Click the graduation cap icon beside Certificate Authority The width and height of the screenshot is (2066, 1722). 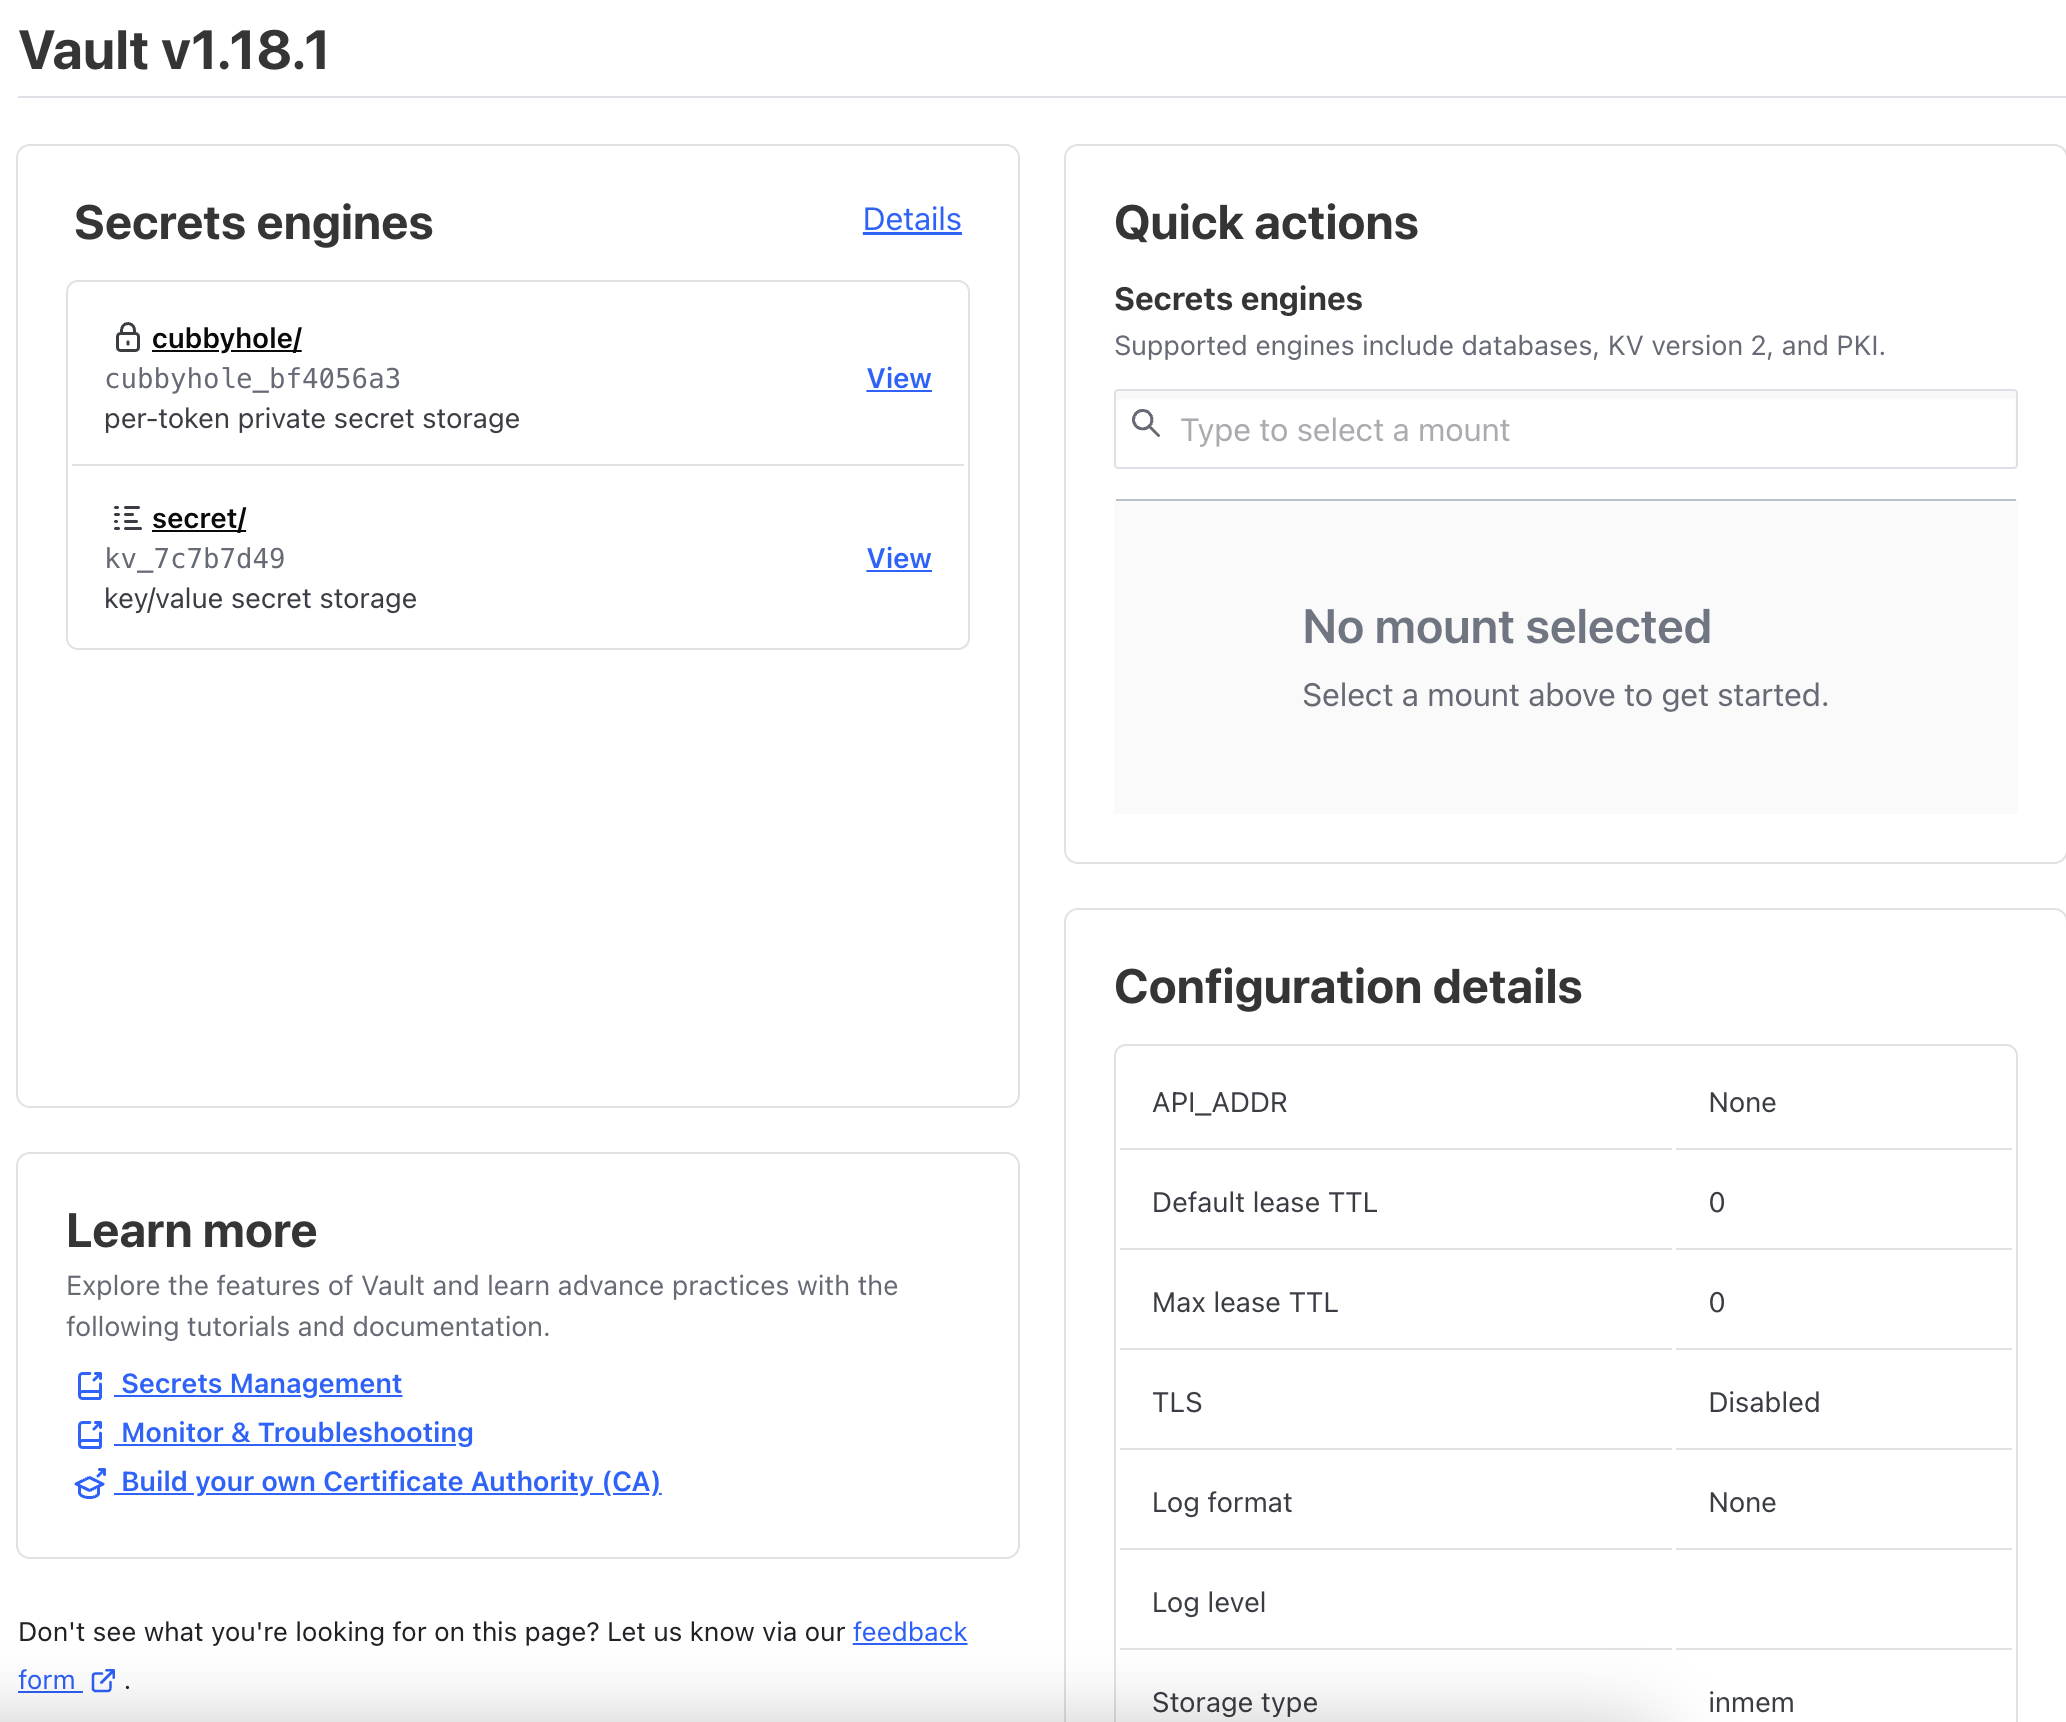coord(90,1483)
